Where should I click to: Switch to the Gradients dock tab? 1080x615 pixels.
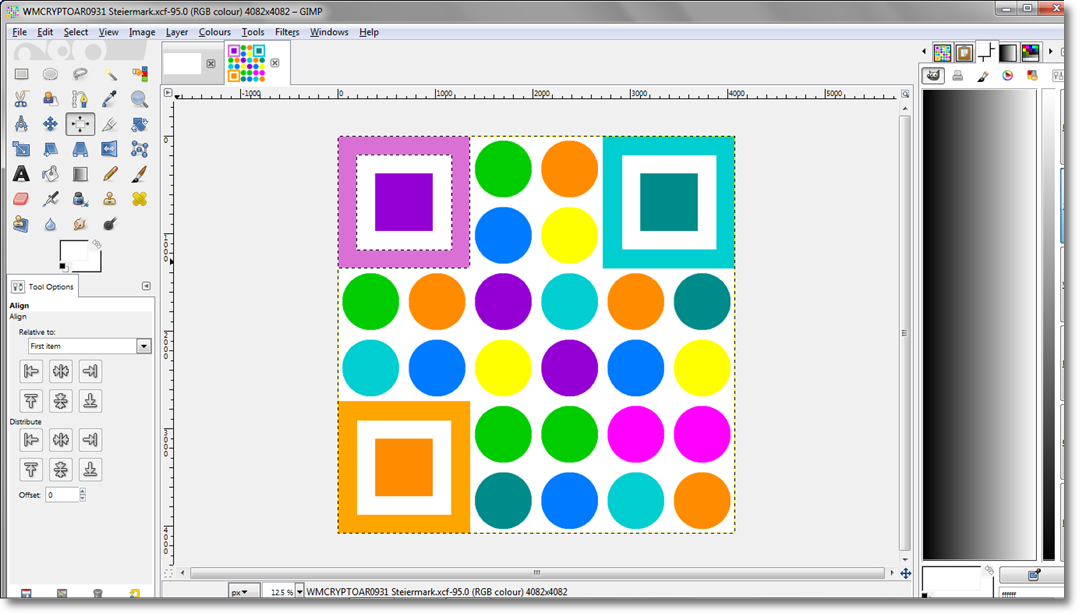pyautogui.click(x=1008, y=52)
